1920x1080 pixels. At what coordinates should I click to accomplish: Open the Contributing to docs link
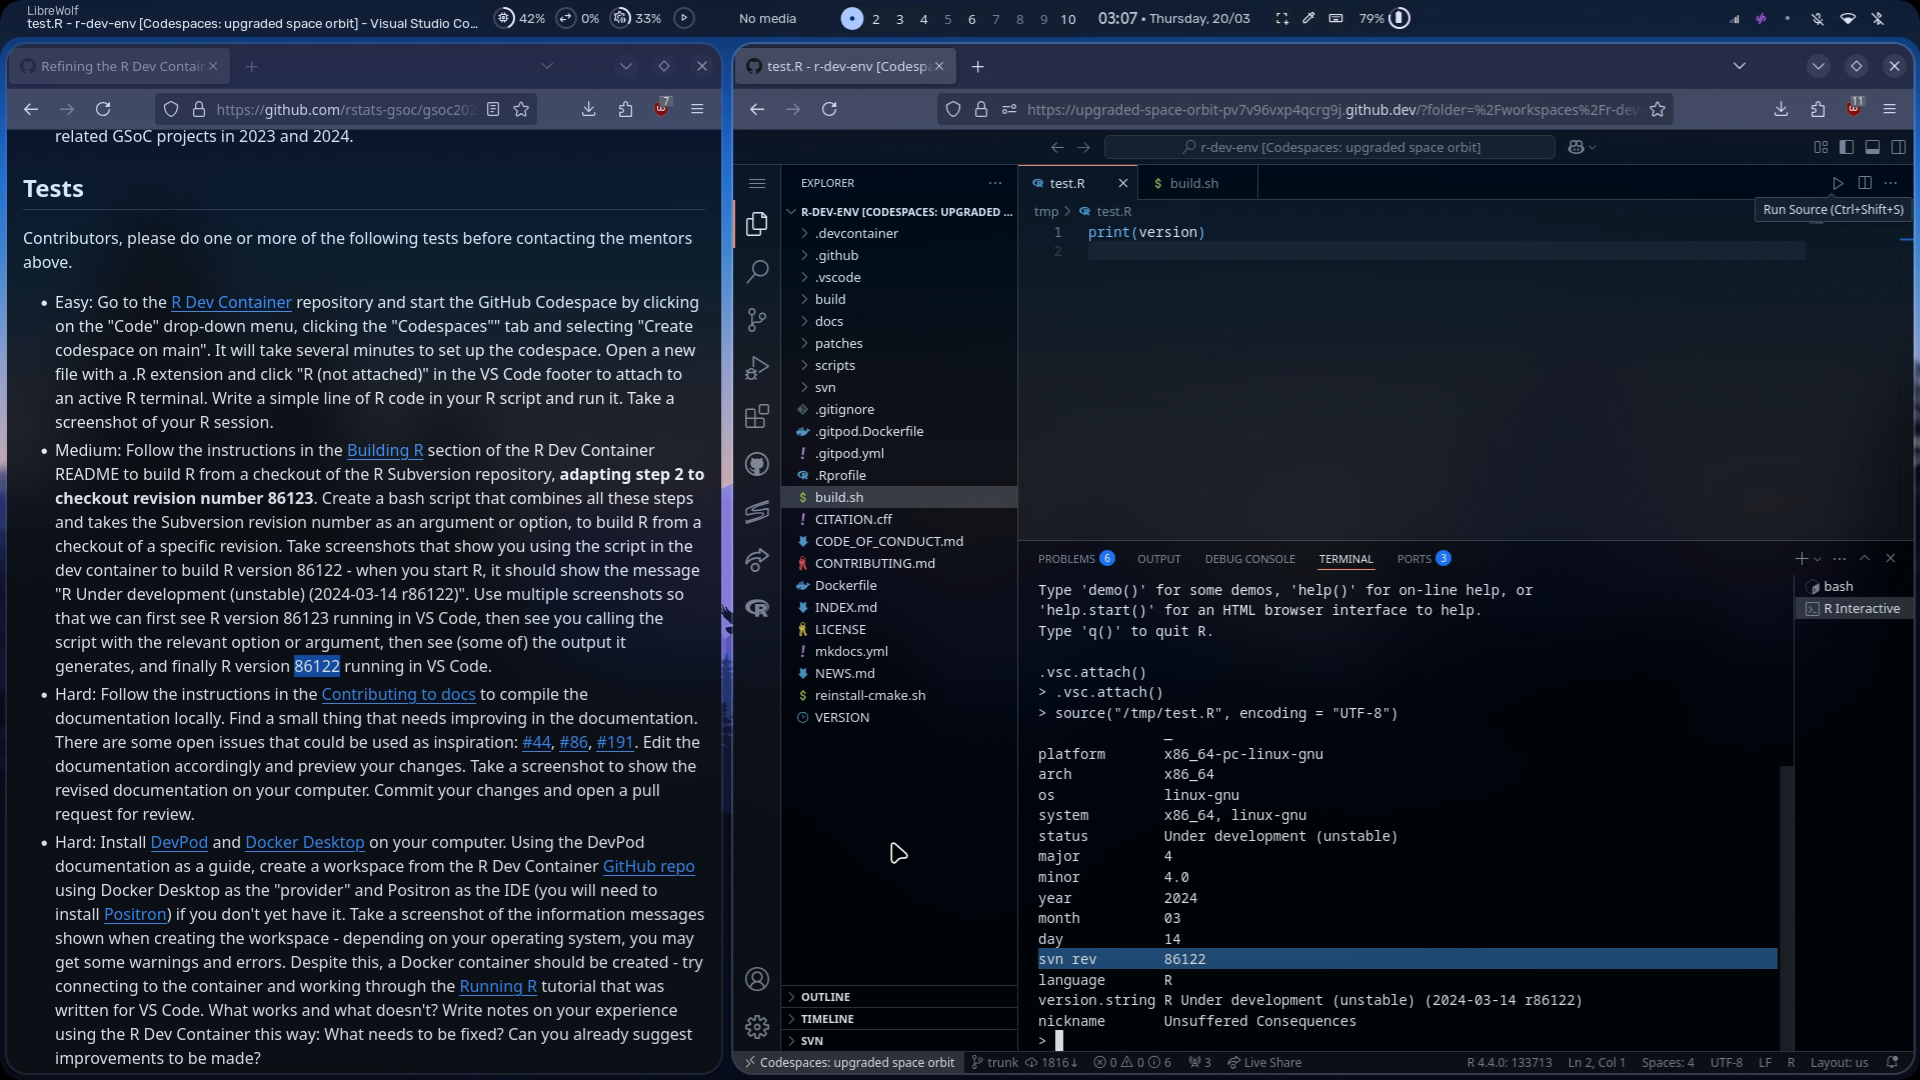click(398, 694)
